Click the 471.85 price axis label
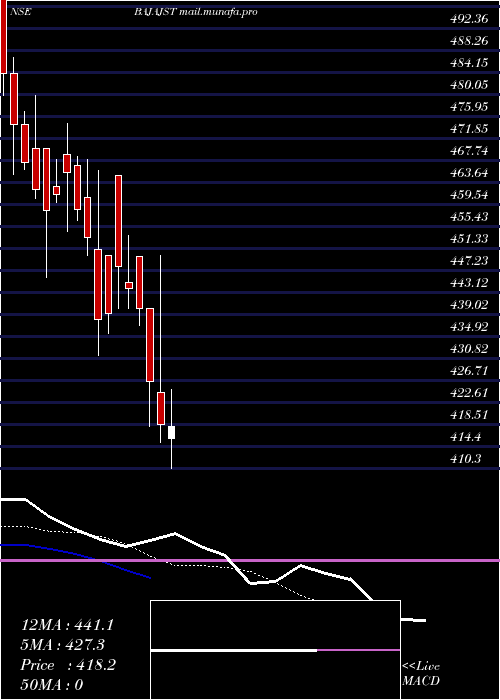 (468, 129)
